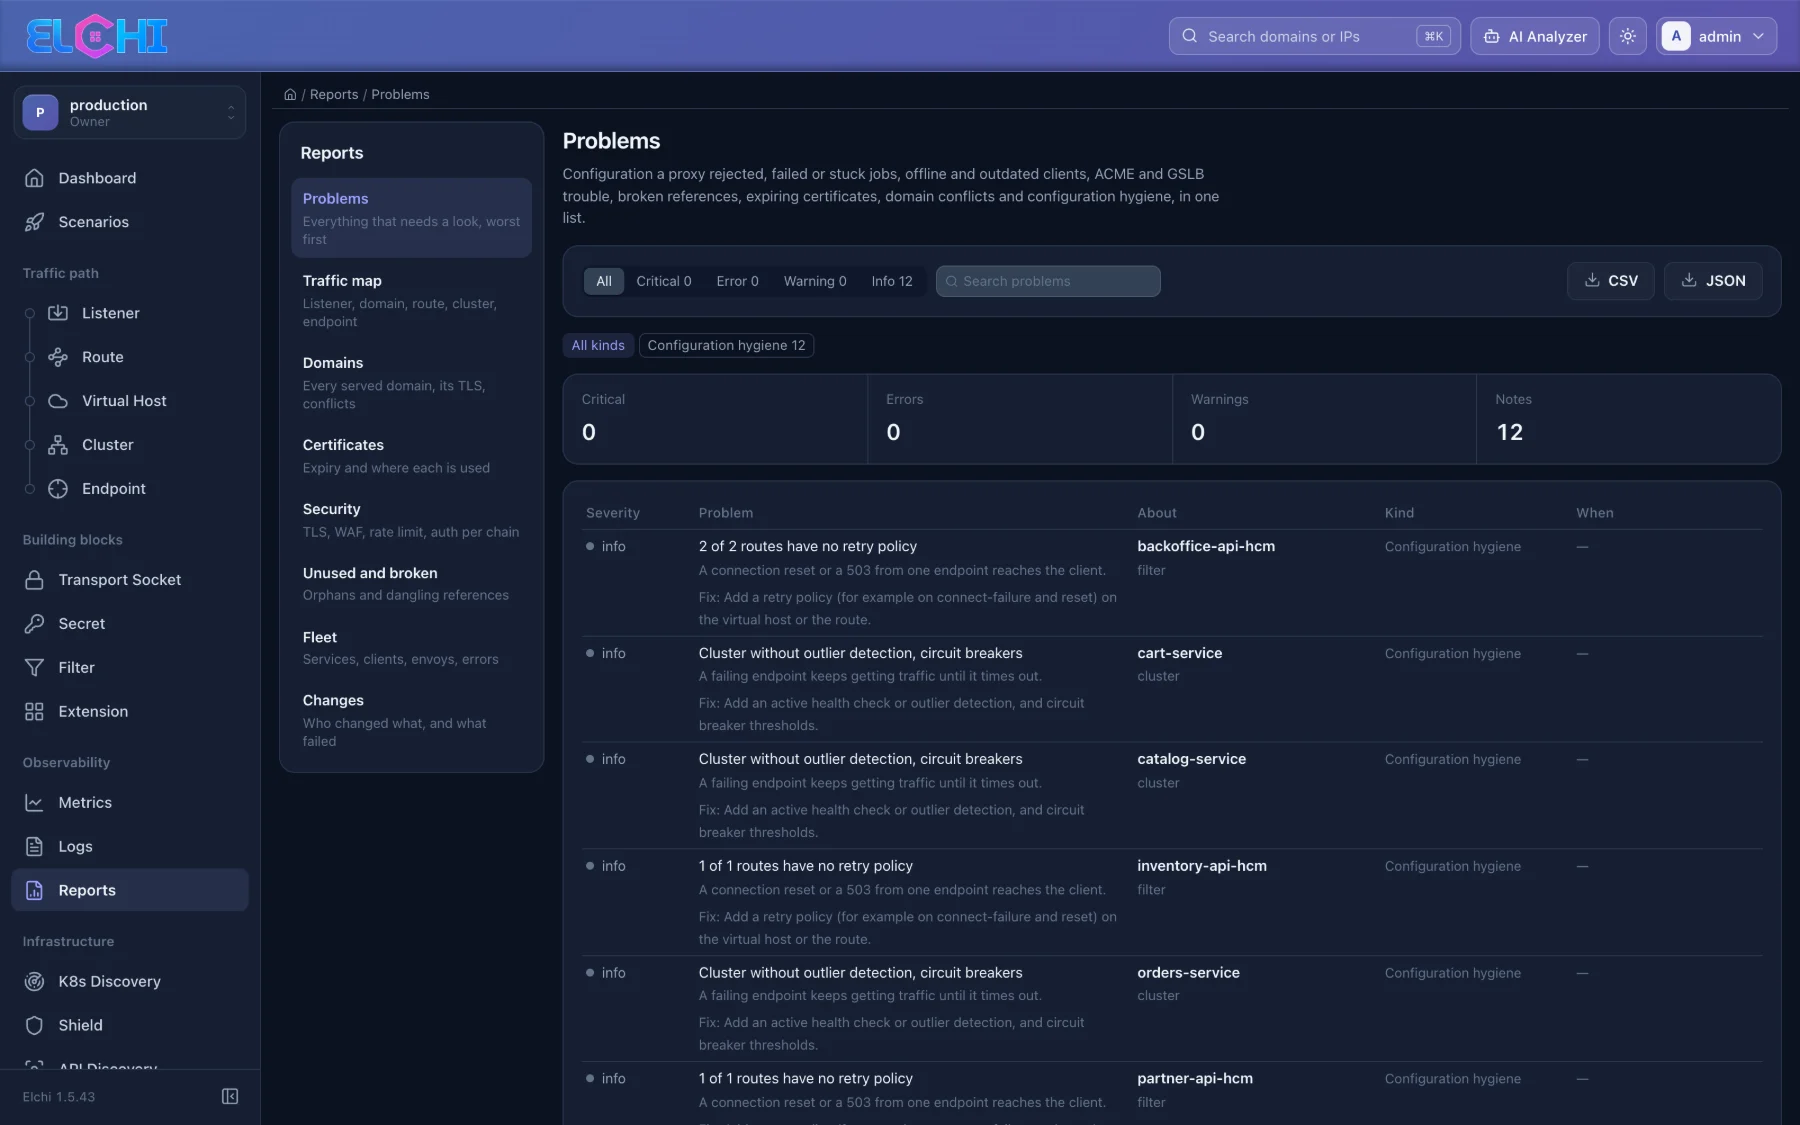
Task: Select the All kinds chip
Action: 598,345
